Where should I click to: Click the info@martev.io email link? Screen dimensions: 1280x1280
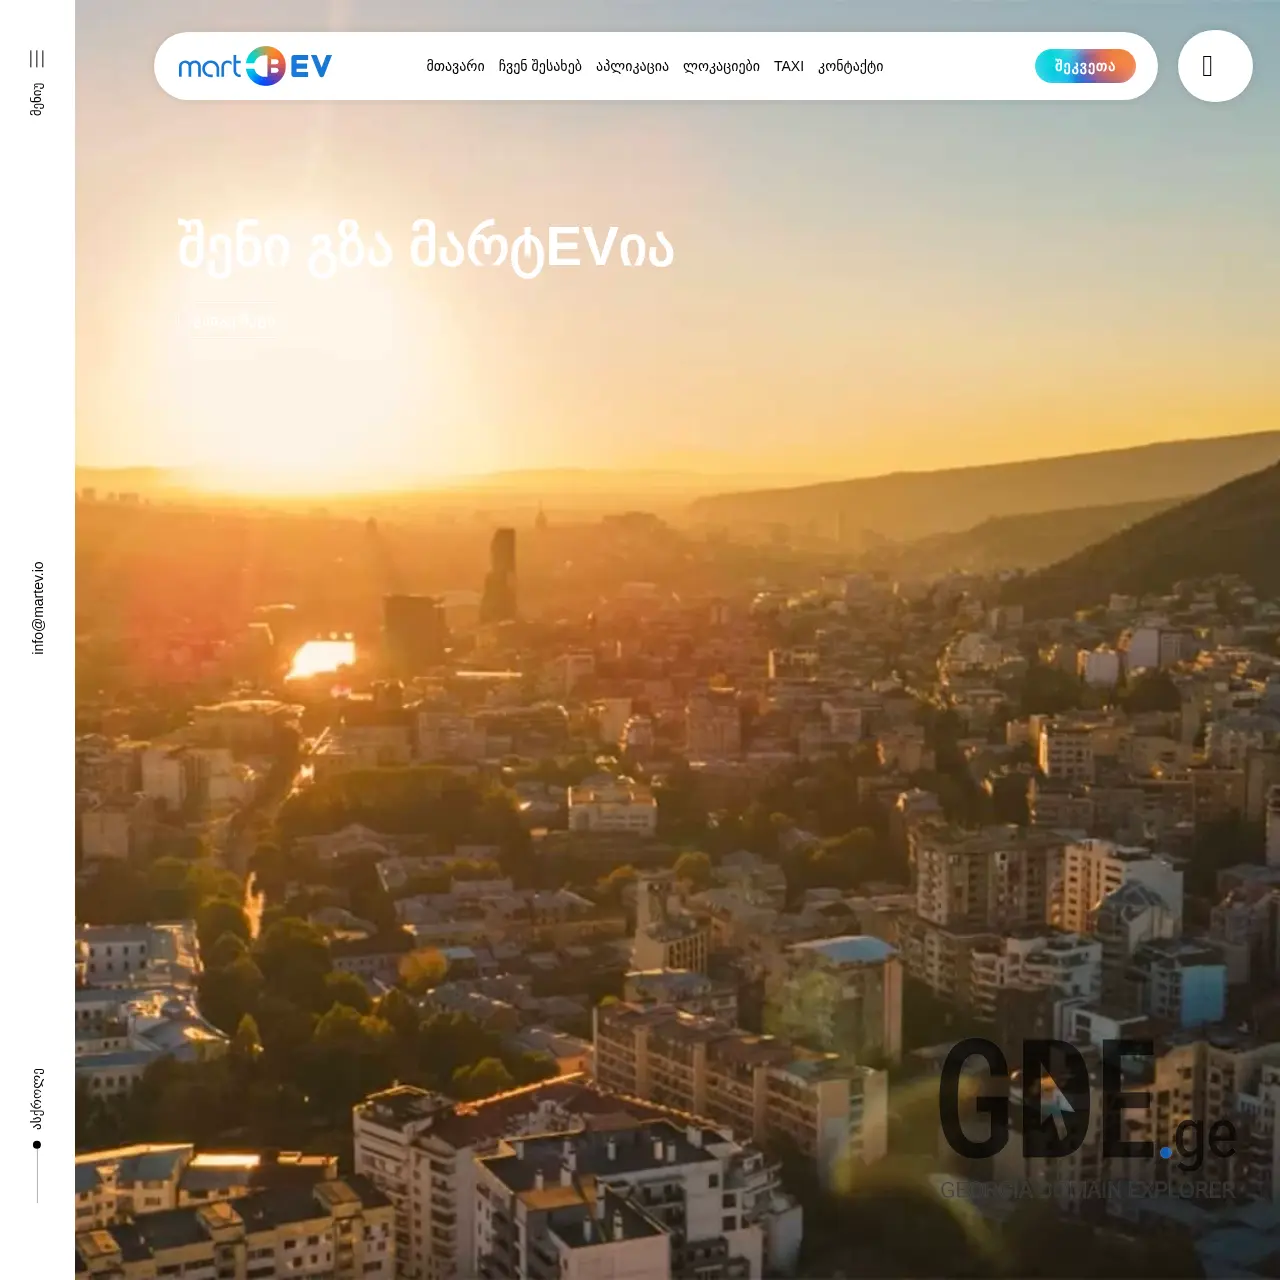pos(37,605)
